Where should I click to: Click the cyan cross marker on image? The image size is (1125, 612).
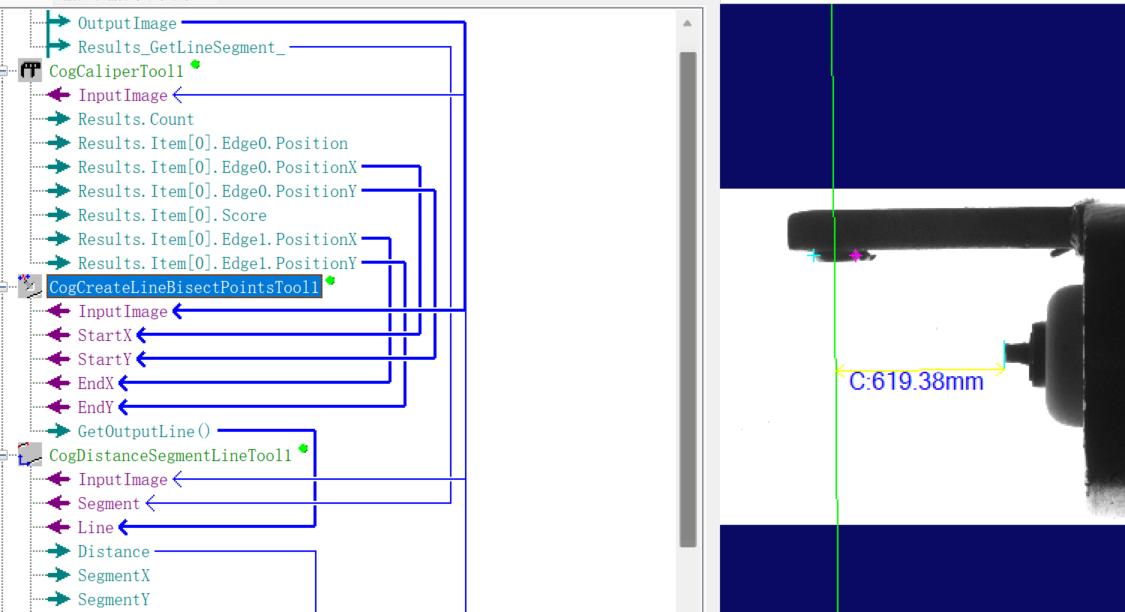813,255
